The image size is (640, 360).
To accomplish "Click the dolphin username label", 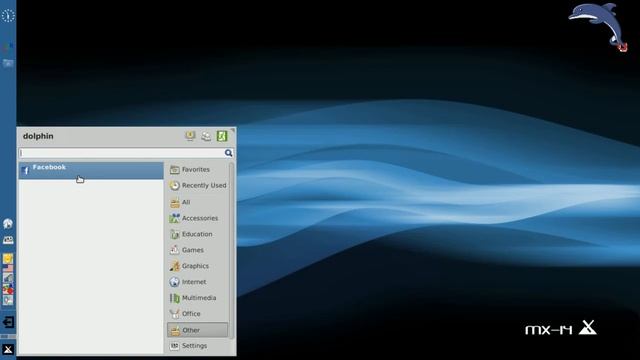I will [38, 136].
